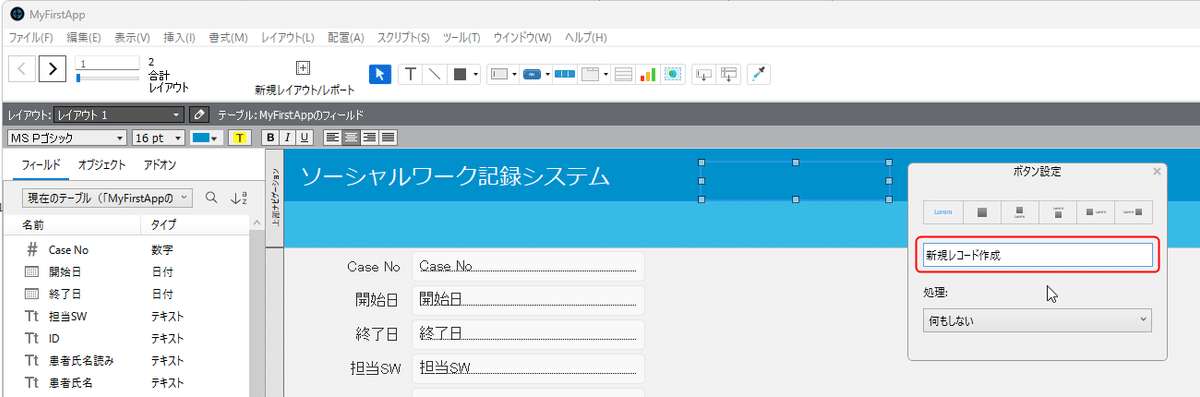Image resolution: width=1200 pixels, height=397 pixels.
Task: Select the Portal tool
Action: pos(623,74)
